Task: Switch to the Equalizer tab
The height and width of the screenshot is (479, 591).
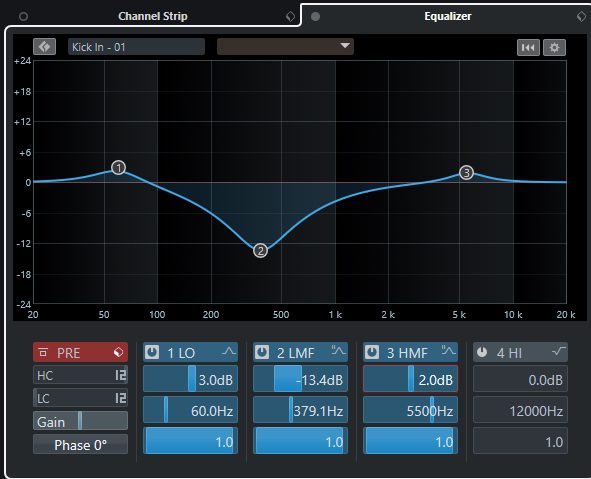Action: [448, 16]
